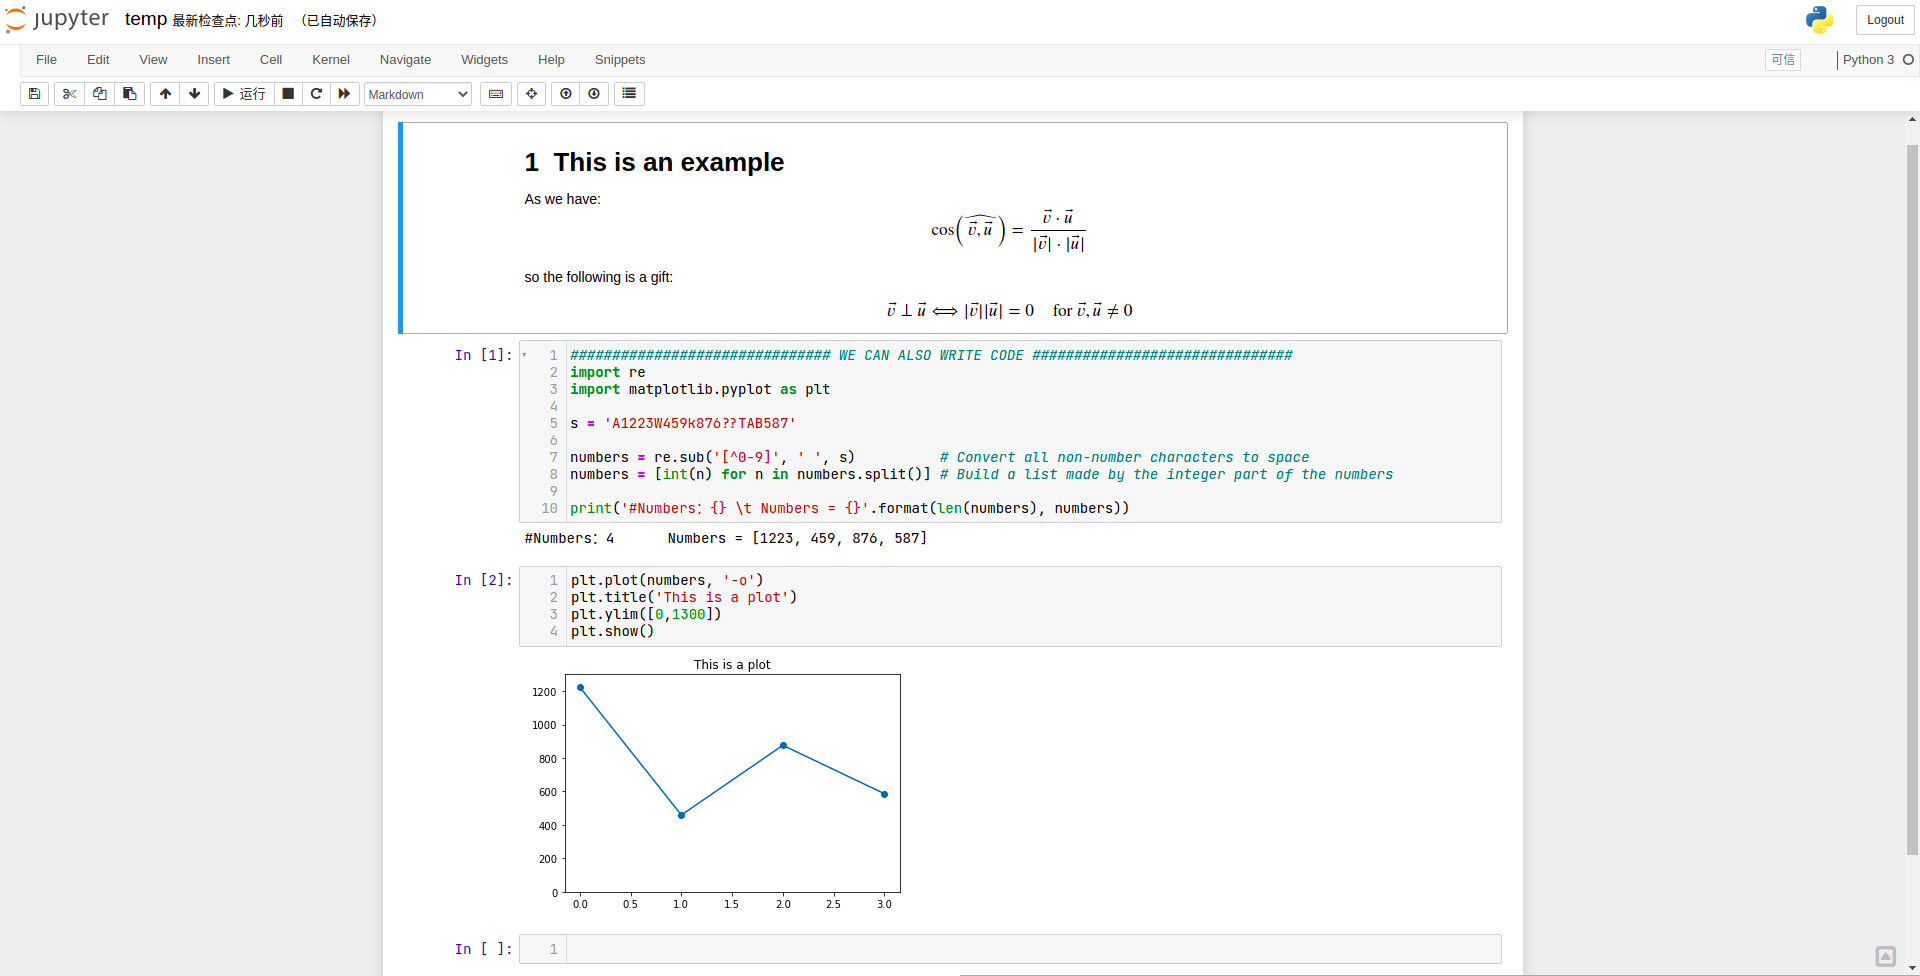This screenshot has width=1920, height=976.
Task: Move the selected cell down
Action: point(194,94)
